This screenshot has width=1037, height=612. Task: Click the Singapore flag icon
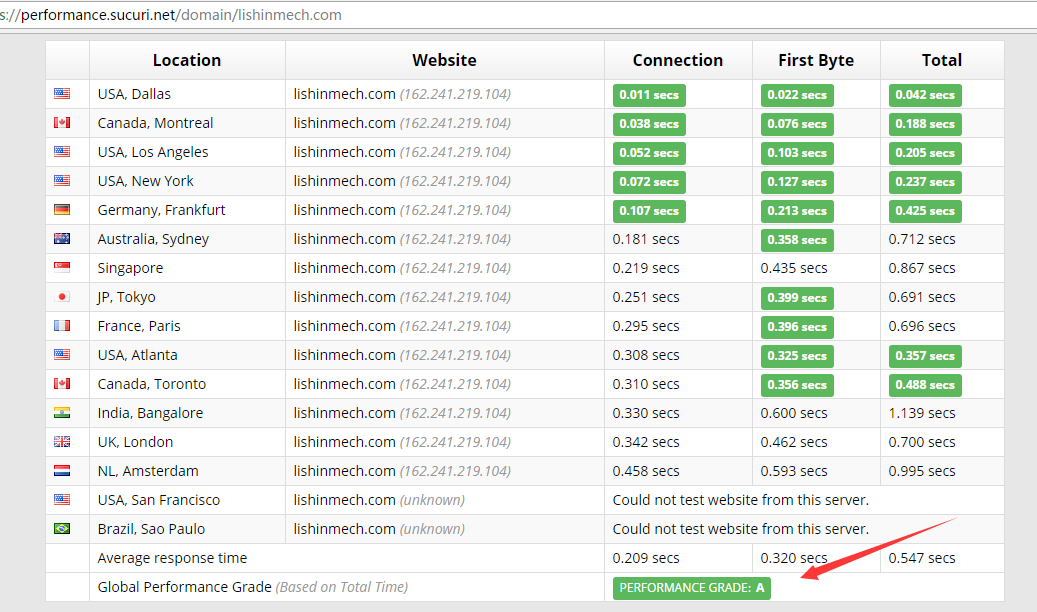(62, 268)
